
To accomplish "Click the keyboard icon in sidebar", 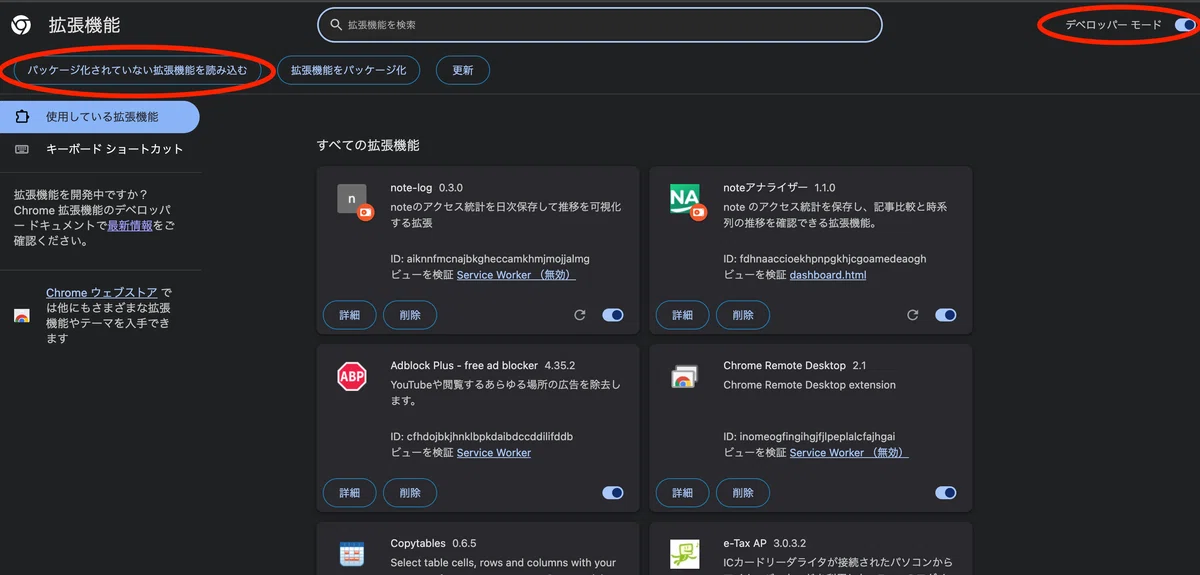I will [22, 149].
